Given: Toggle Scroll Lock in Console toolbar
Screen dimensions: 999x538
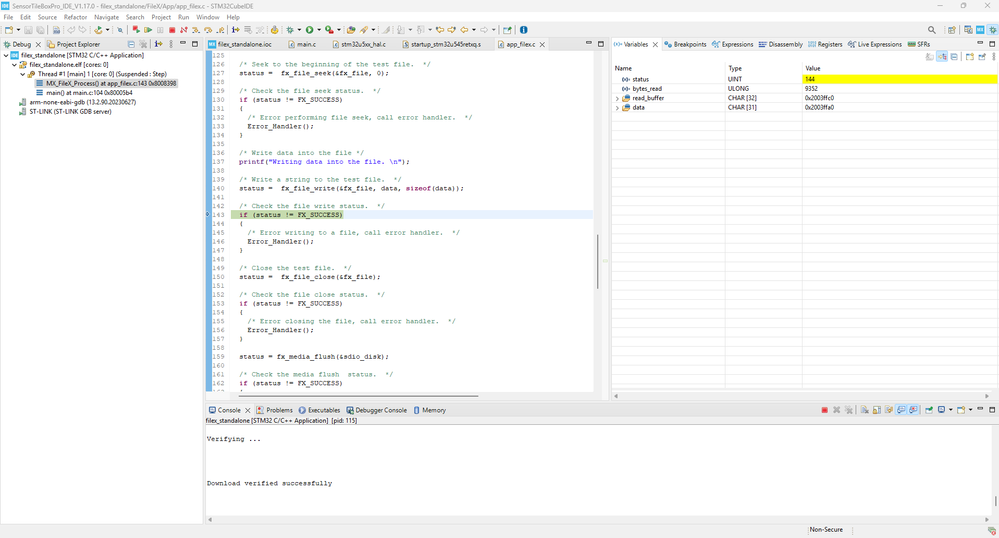Looking at the screenshot, I should click(877, 410).
